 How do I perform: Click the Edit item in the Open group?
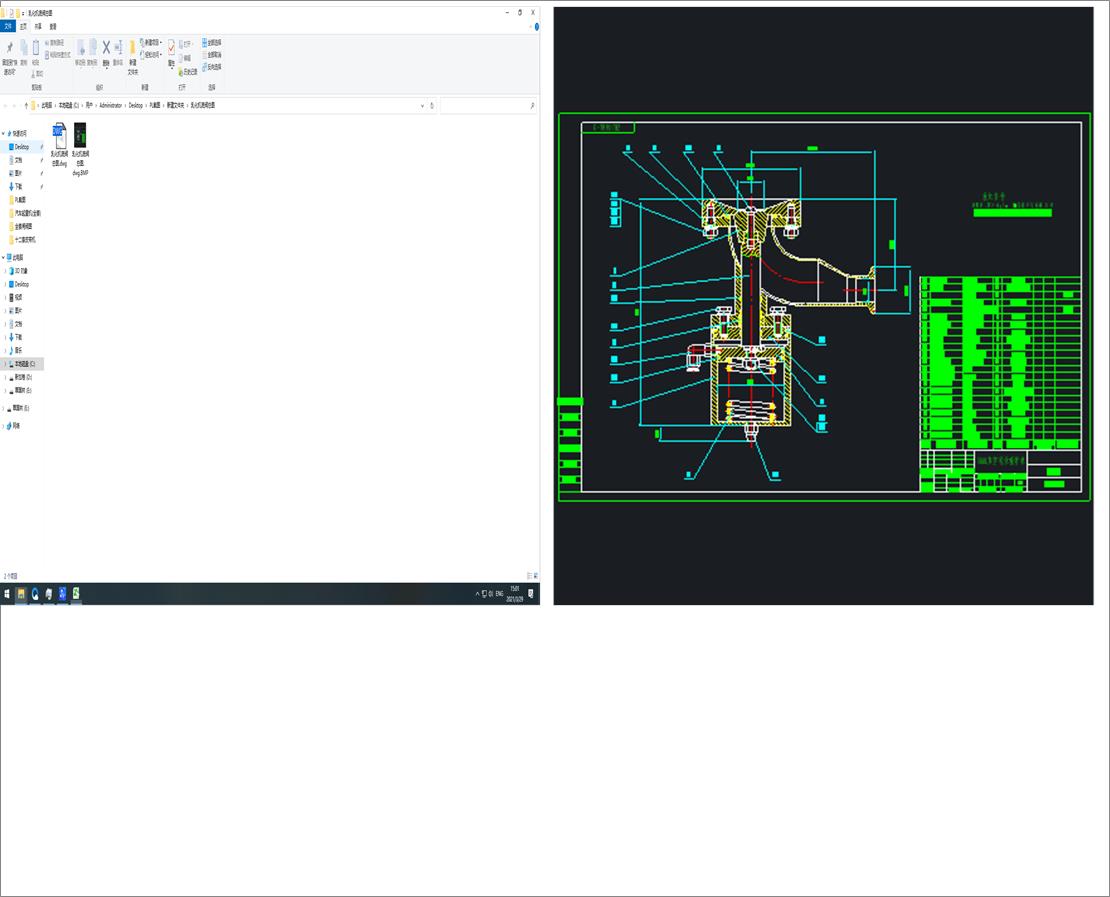coord(185,59)
